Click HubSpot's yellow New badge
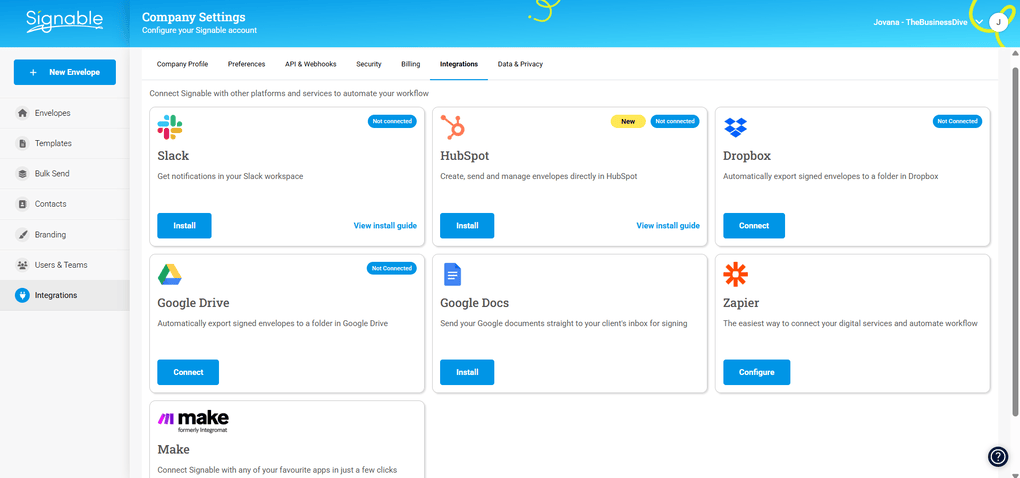Screen dimensions: 1020x478 [x=628, y=121]
